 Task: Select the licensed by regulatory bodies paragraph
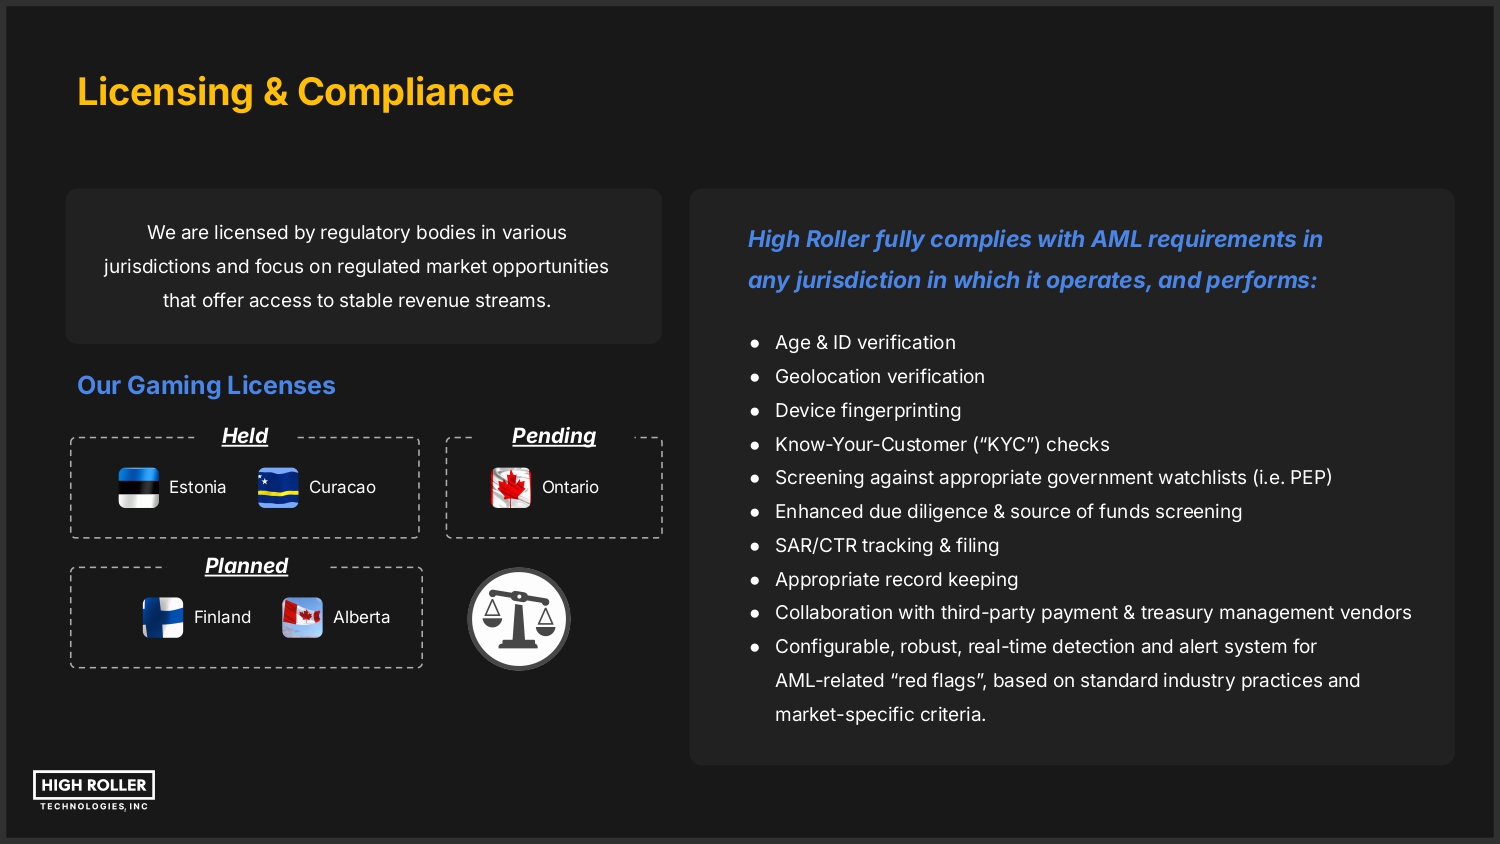(356, 267)
